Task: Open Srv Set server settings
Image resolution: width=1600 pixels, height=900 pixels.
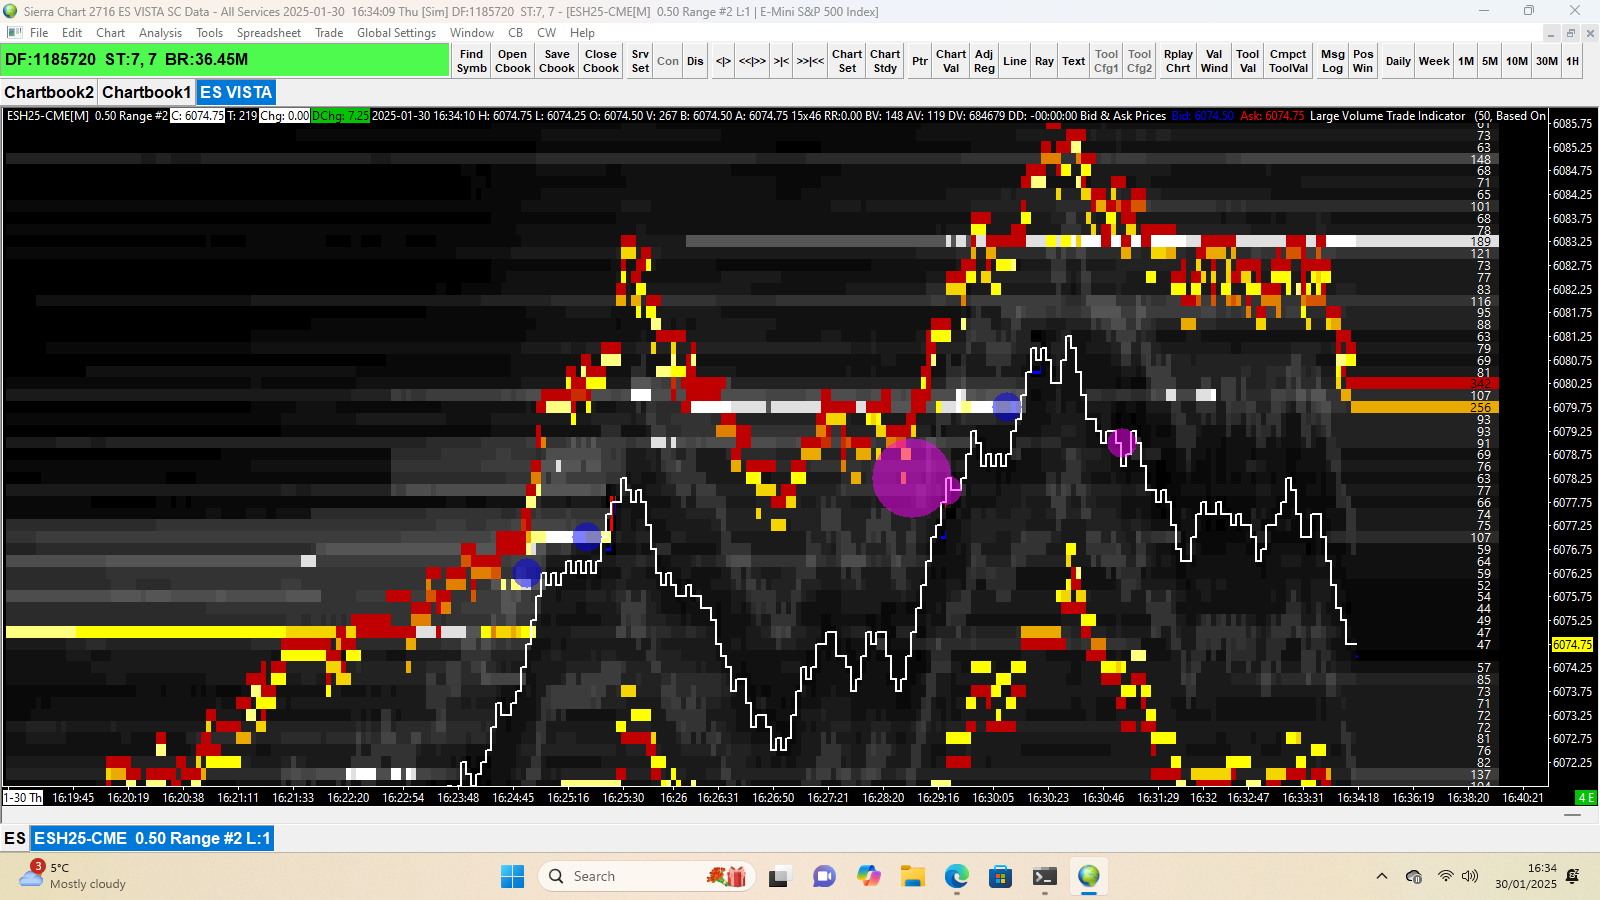Action: (640, 61)
